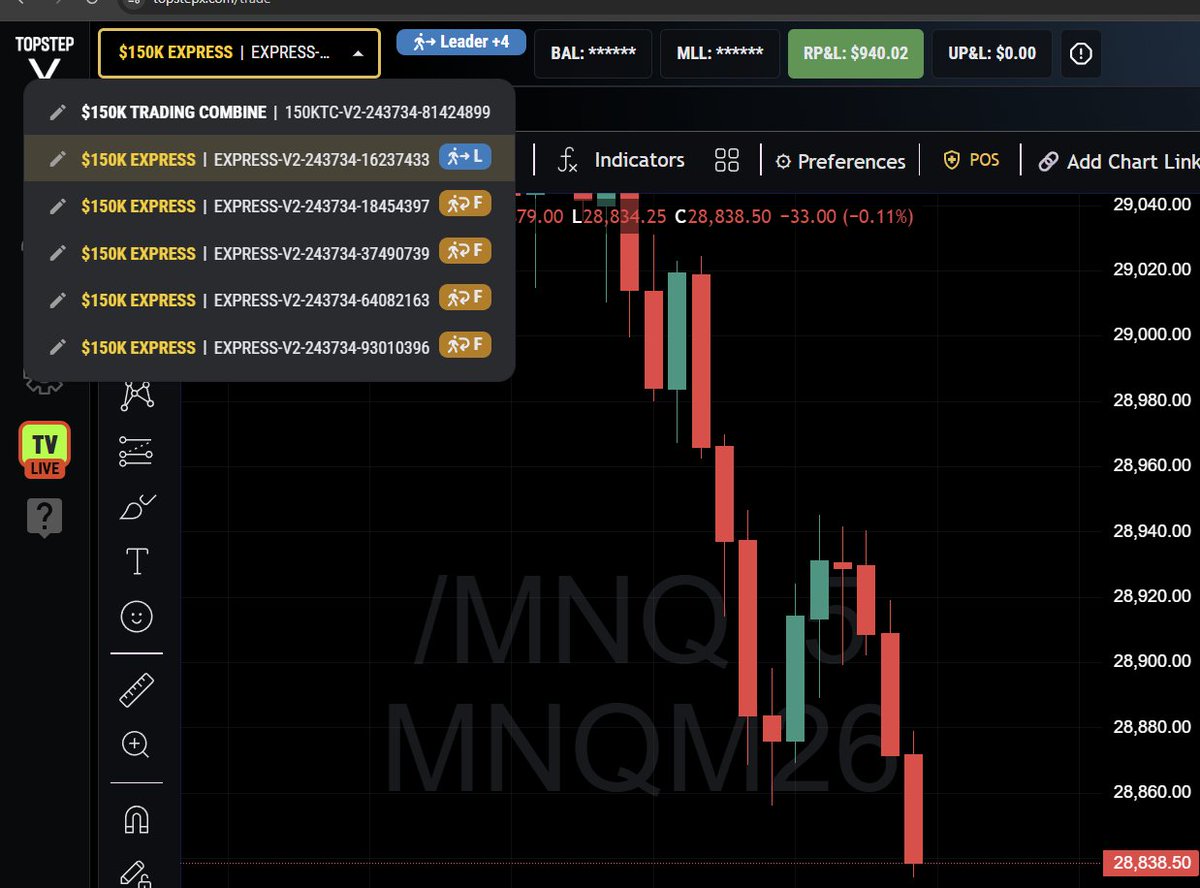Open the emoji icons tool

pyautogui.click(x=136, y=616)
